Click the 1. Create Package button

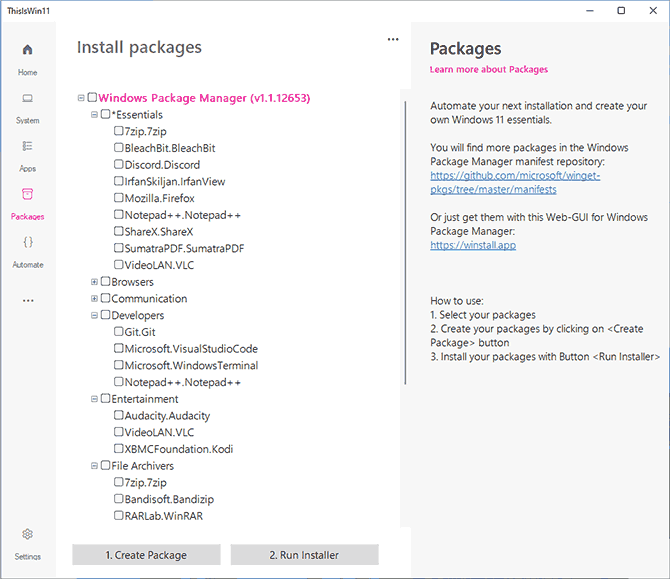146,555
